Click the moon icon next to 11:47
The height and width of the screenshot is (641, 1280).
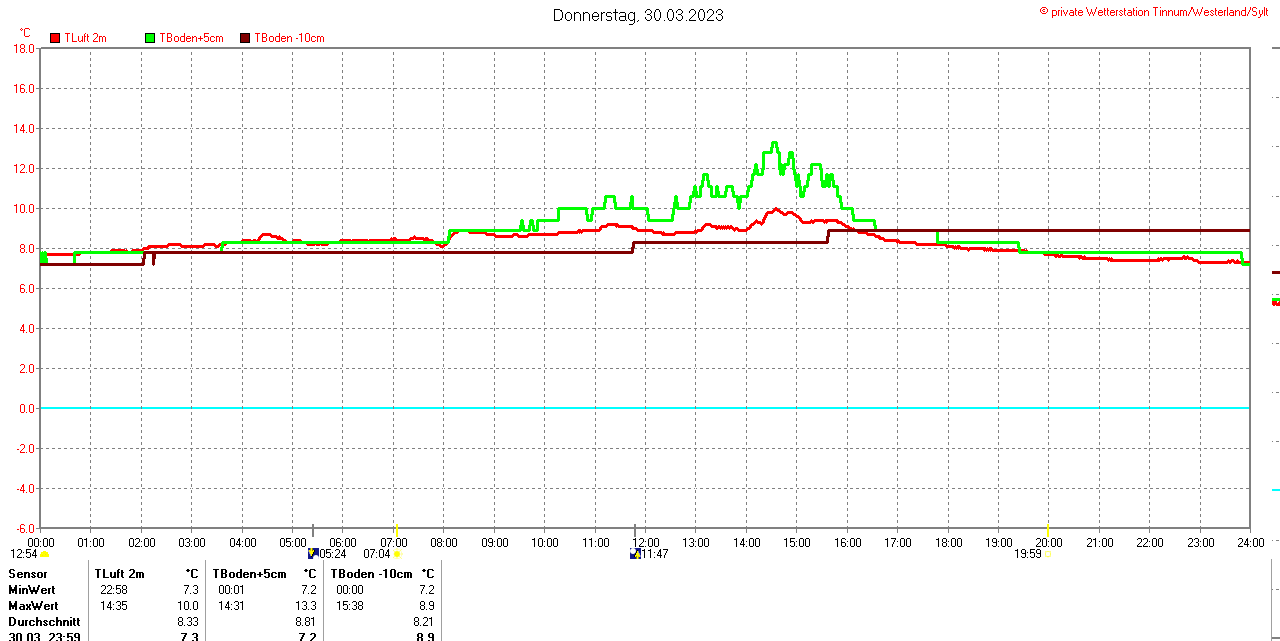point(635,553)
